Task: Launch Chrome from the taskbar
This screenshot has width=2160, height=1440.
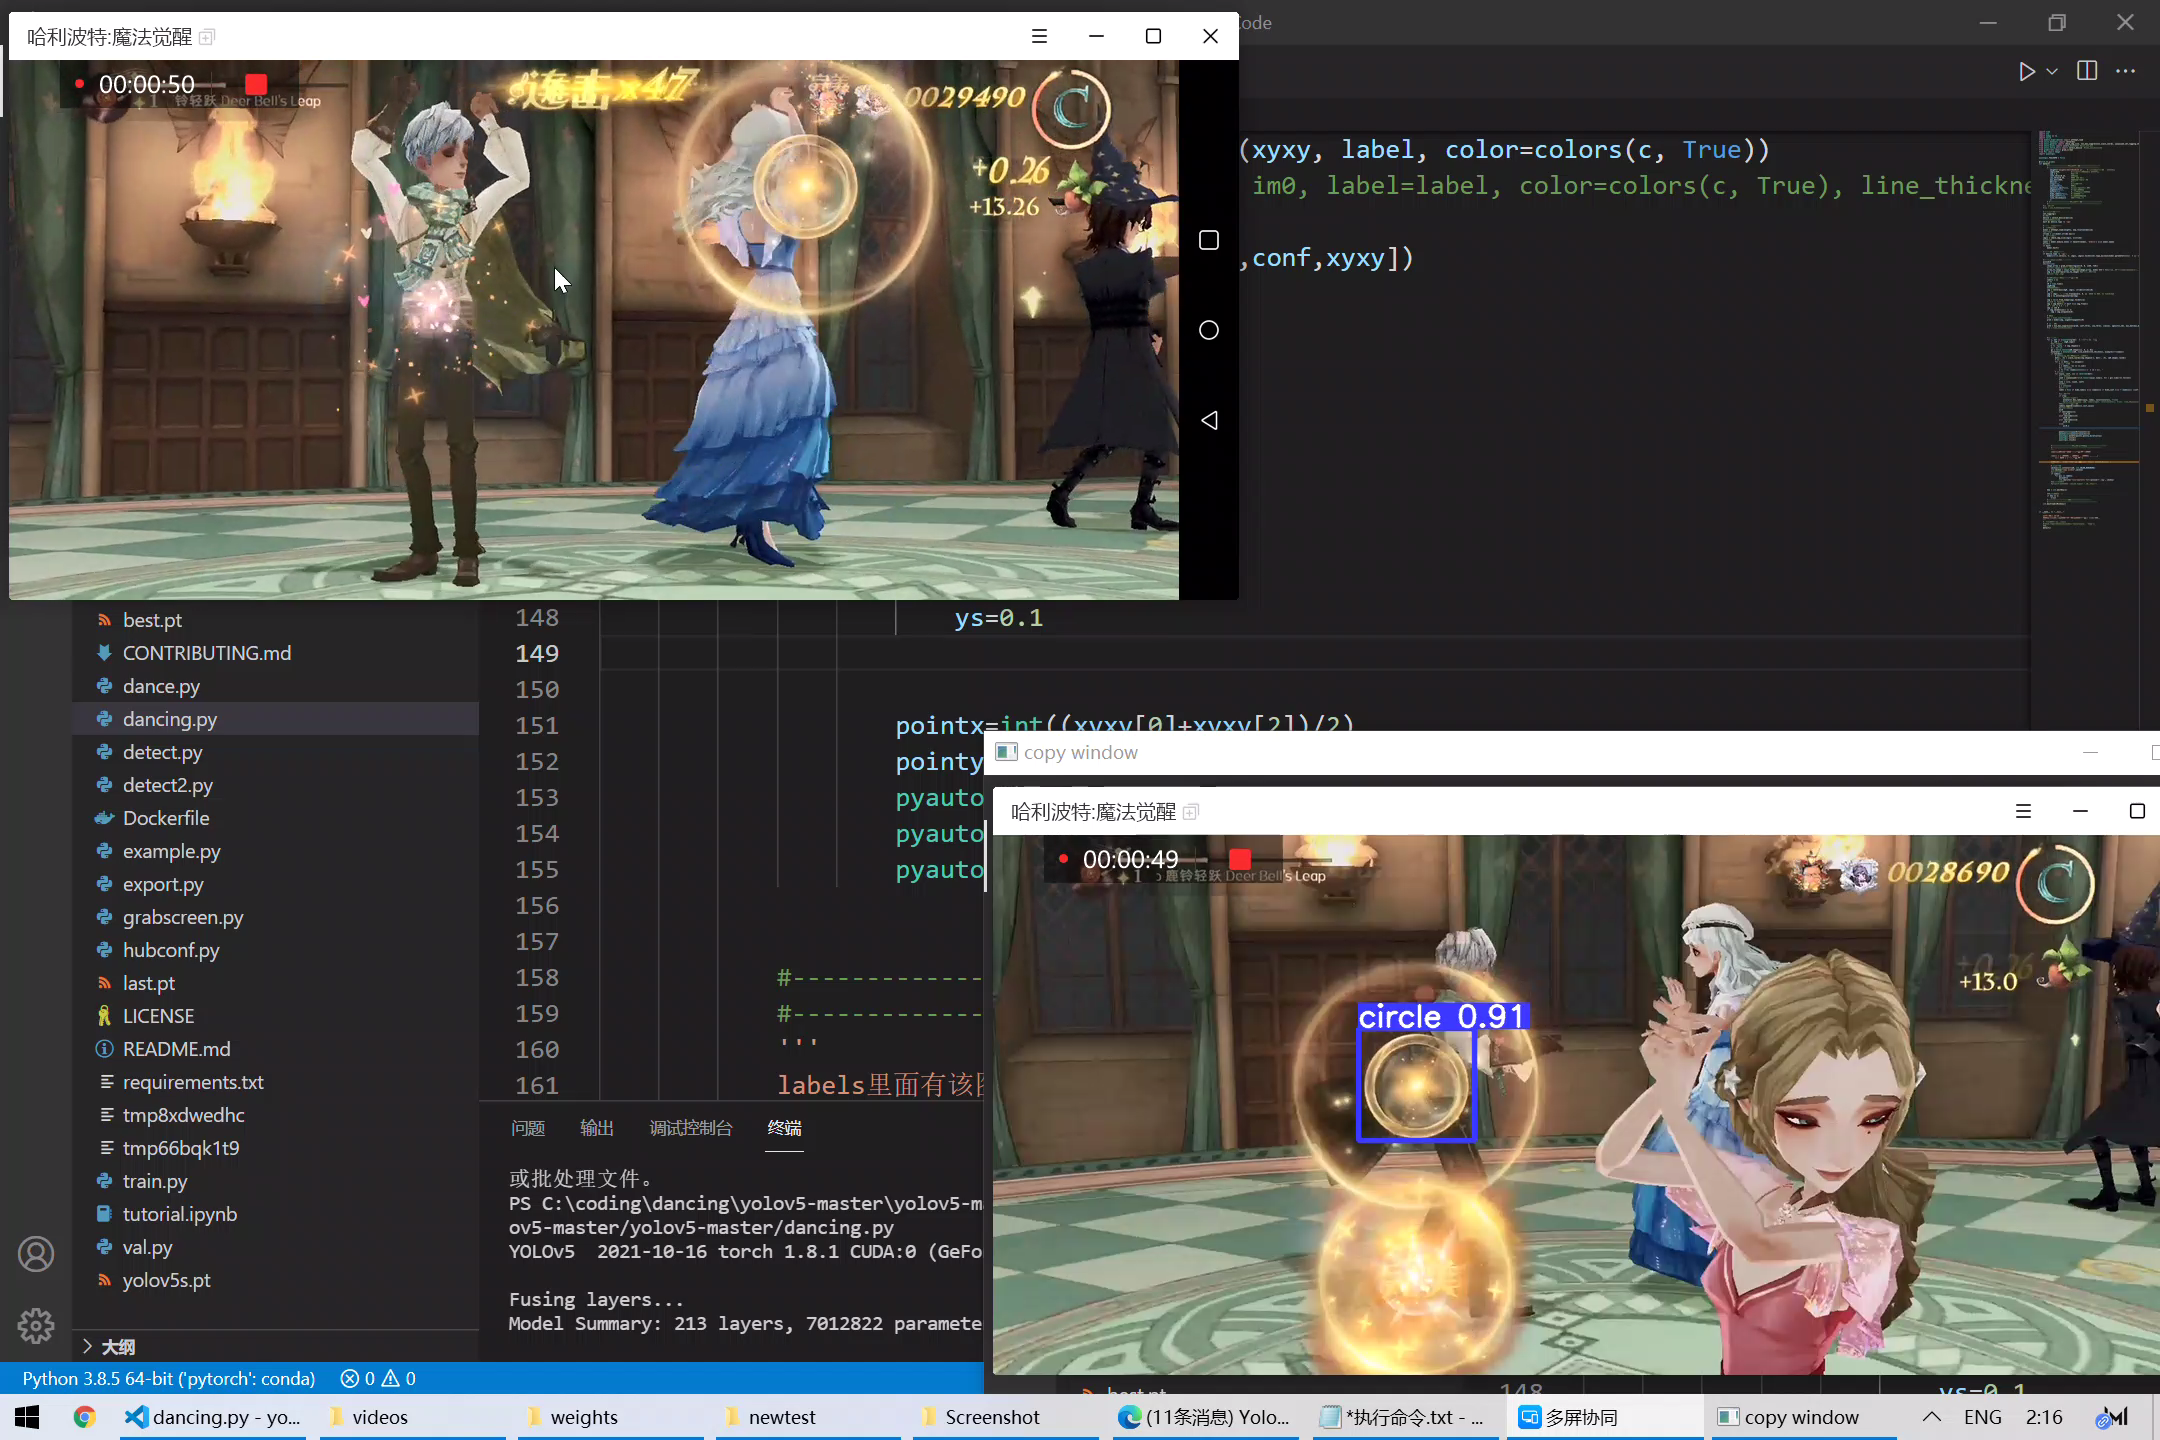Action: click(x=84, y=1416)
